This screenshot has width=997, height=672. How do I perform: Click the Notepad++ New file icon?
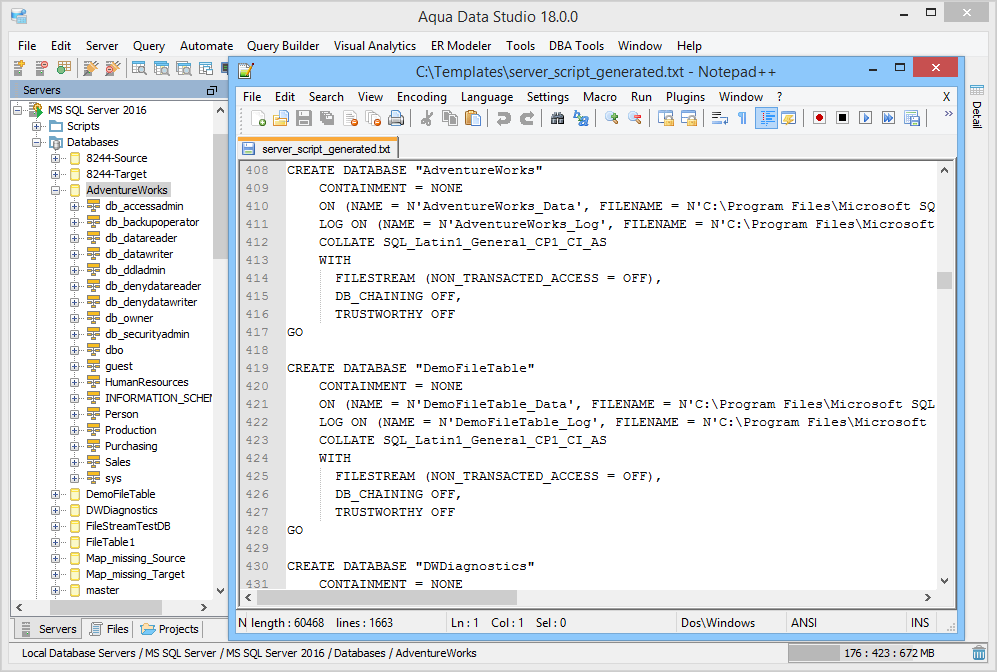tap(258, 118)
